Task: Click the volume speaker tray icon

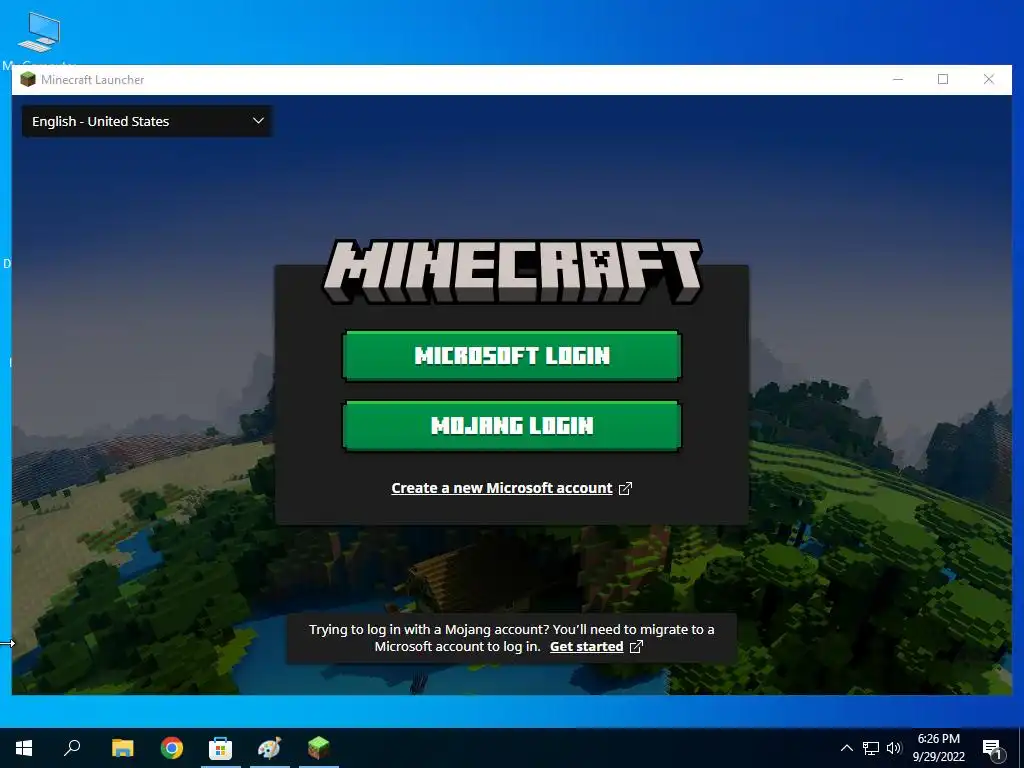Action: coord(894,748)
